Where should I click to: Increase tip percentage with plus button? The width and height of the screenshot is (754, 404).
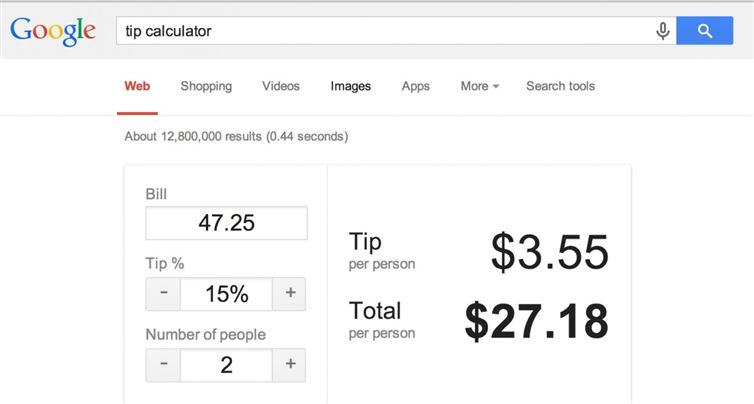click(290, 294)
